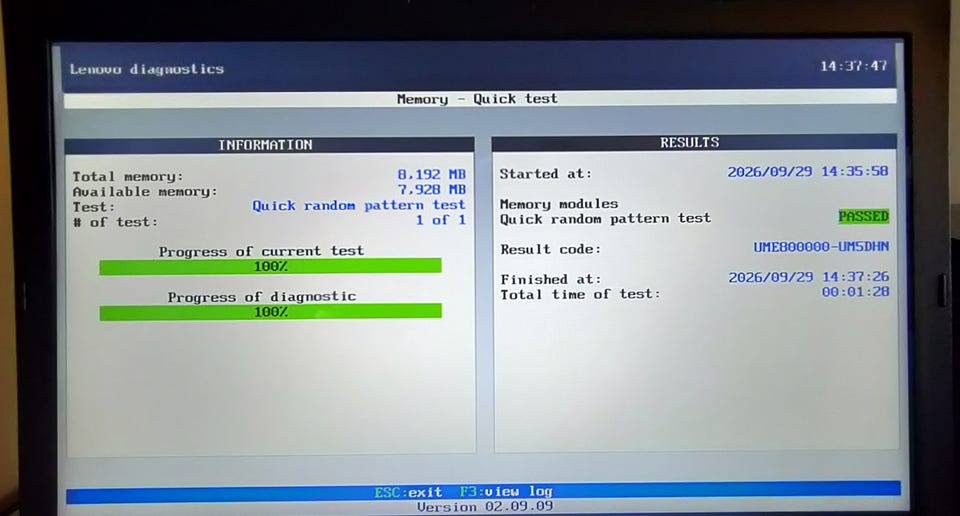This screenshot has width=960, height=516.
Task: Click the ESC:exit option
Action: pyautogui.click(x=408, y=492)
